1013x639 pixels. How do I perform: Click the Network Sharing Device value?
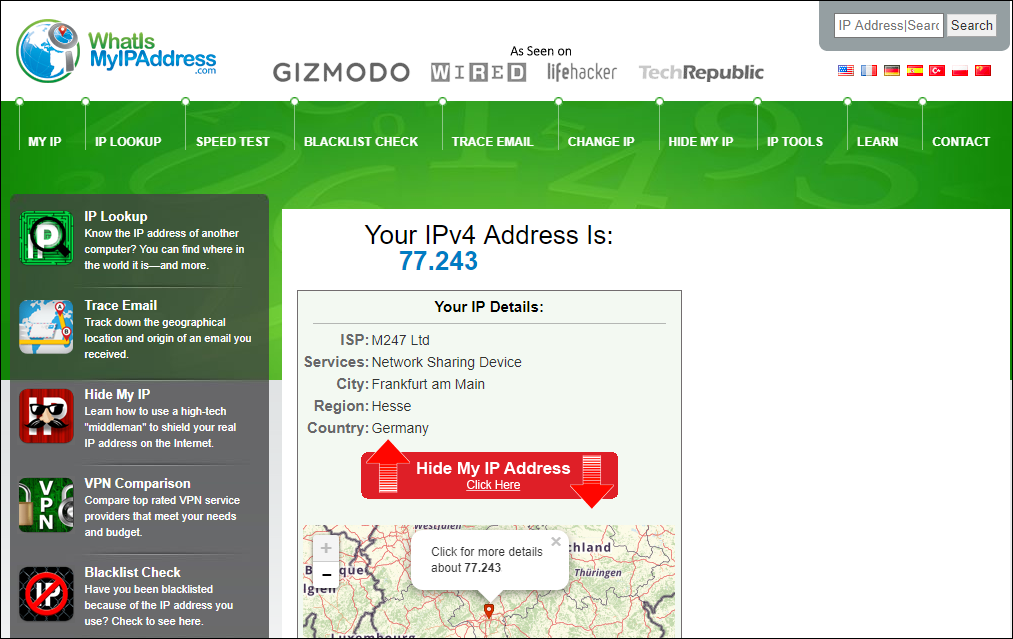pyautogui.click(x=446, y=362)
